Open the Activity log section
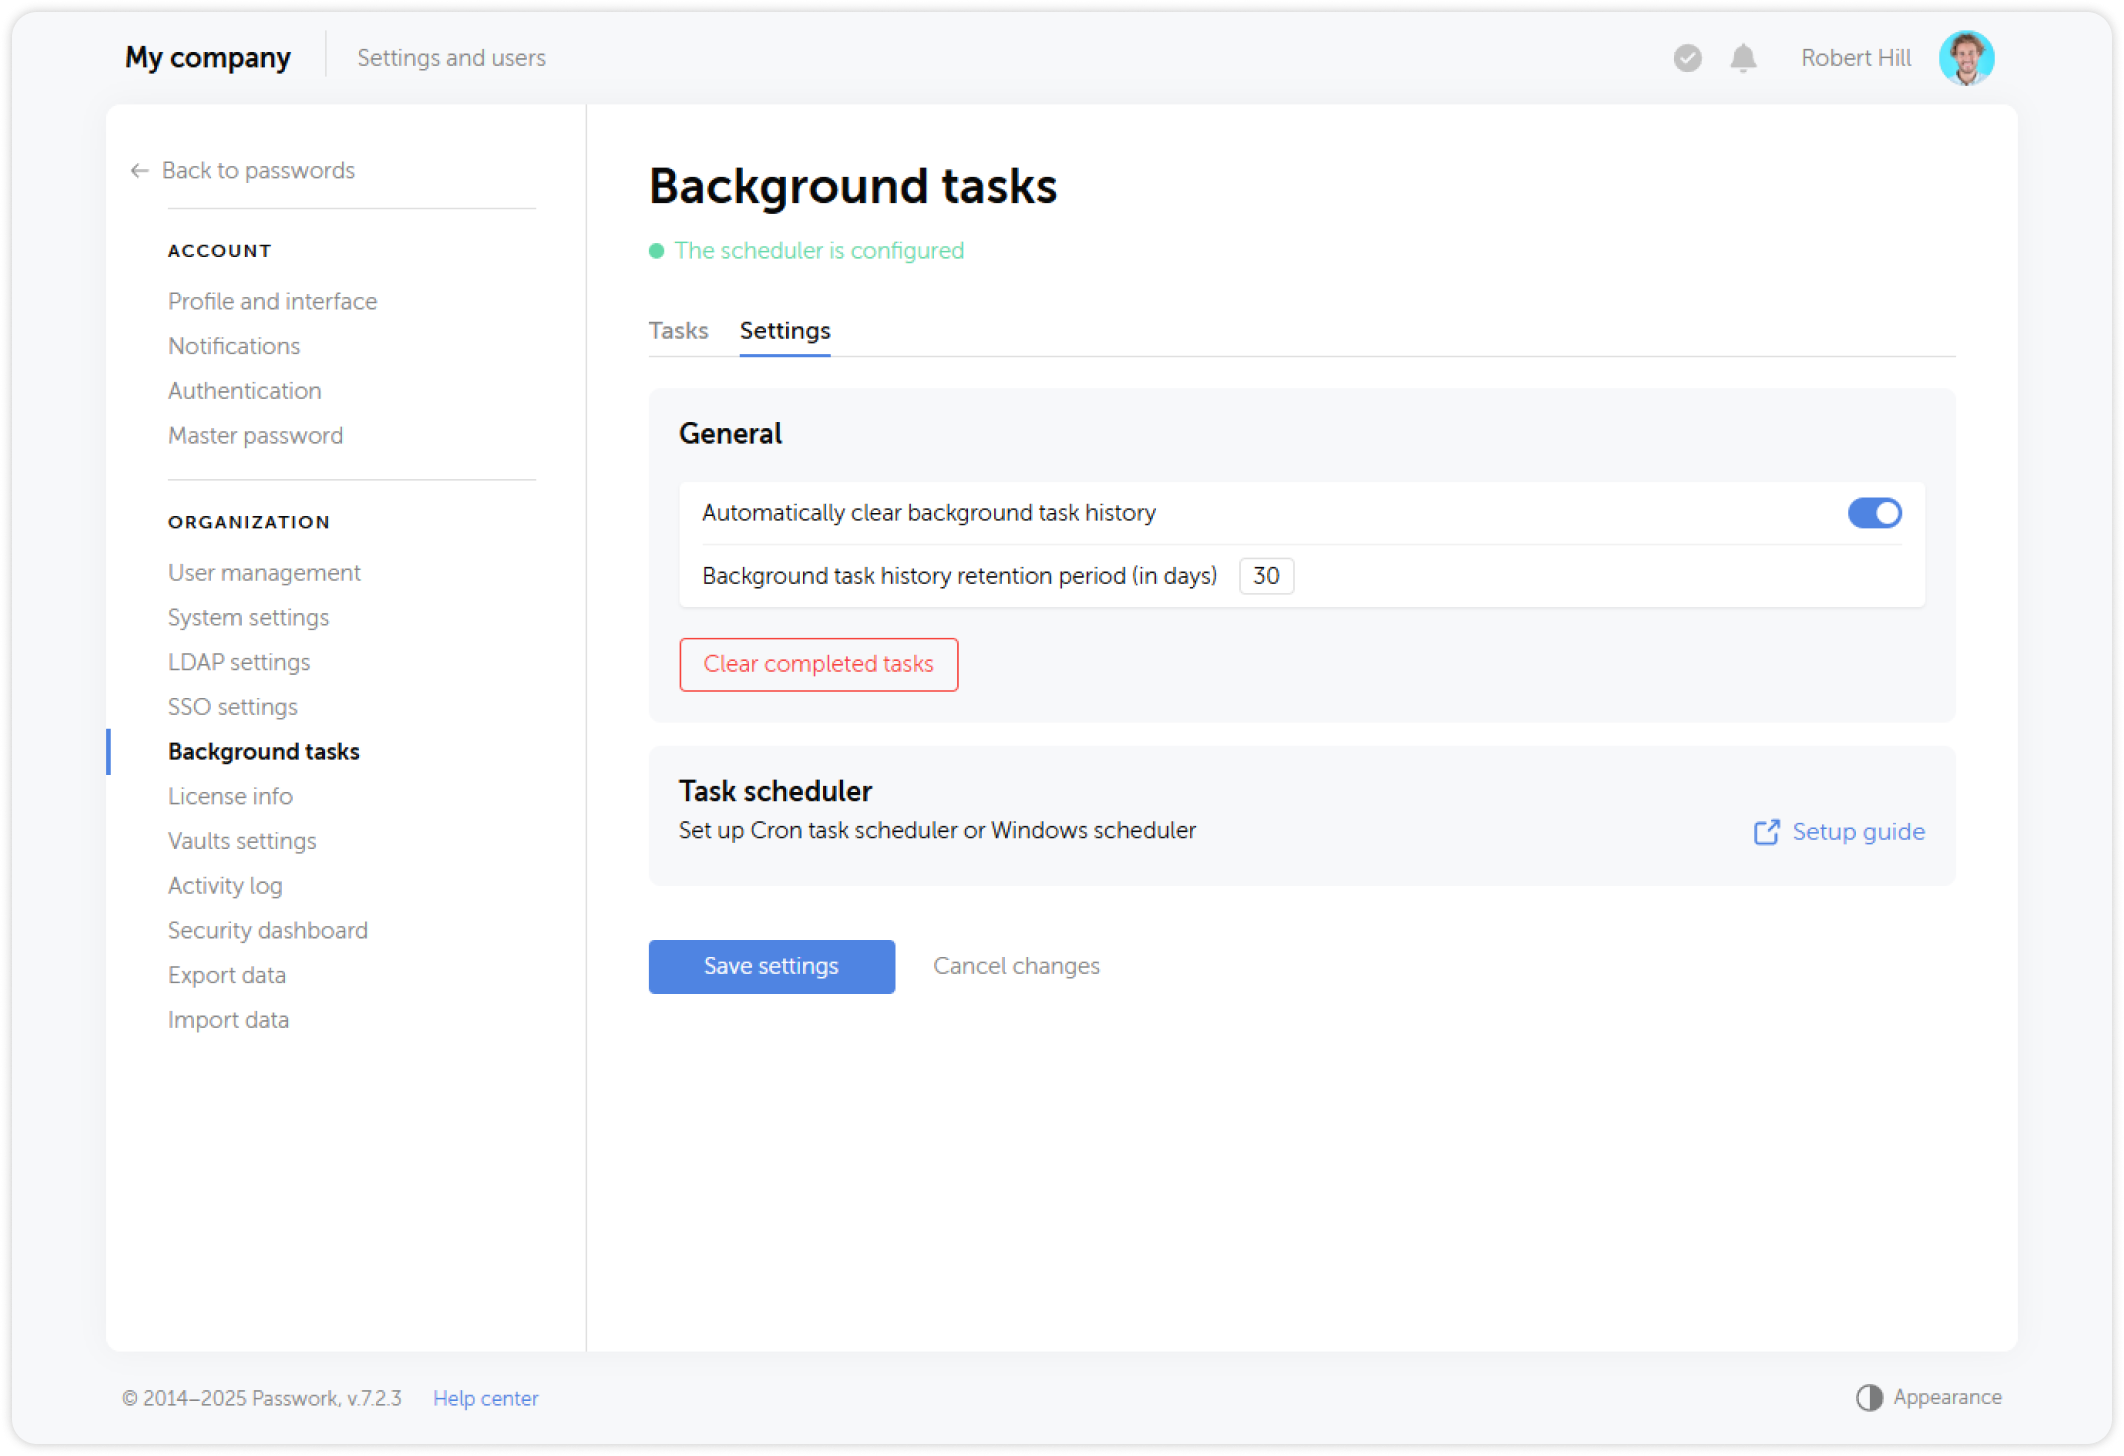The image size is (2124, 1456). click(225, 886)
